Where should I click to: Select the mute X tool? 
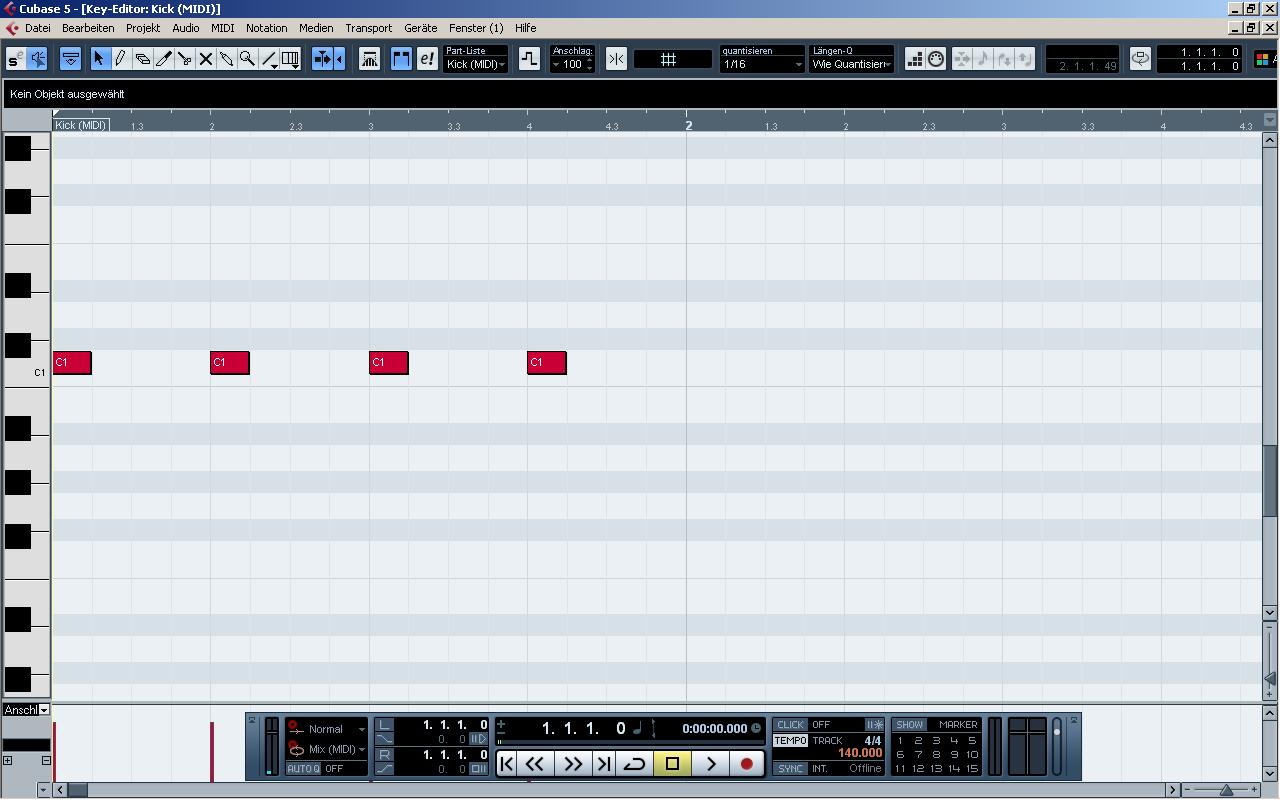pos(206,59)
